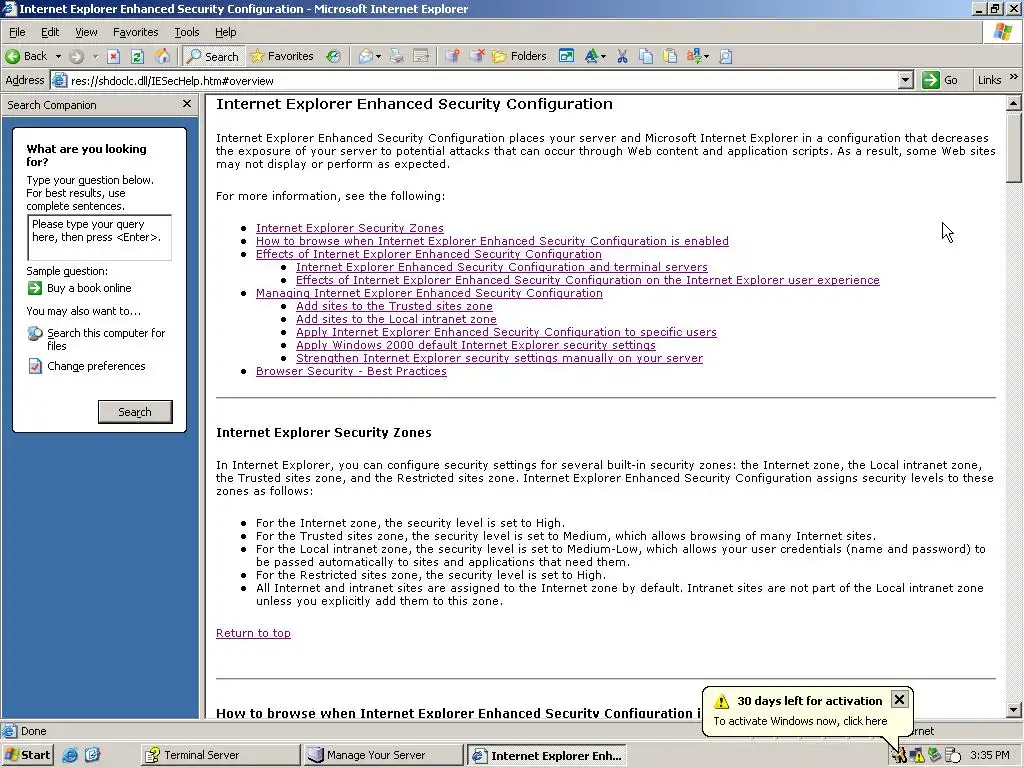Screen dimensions: 1024x768
Task: Open the Help menu
Action: click(225, 32)
